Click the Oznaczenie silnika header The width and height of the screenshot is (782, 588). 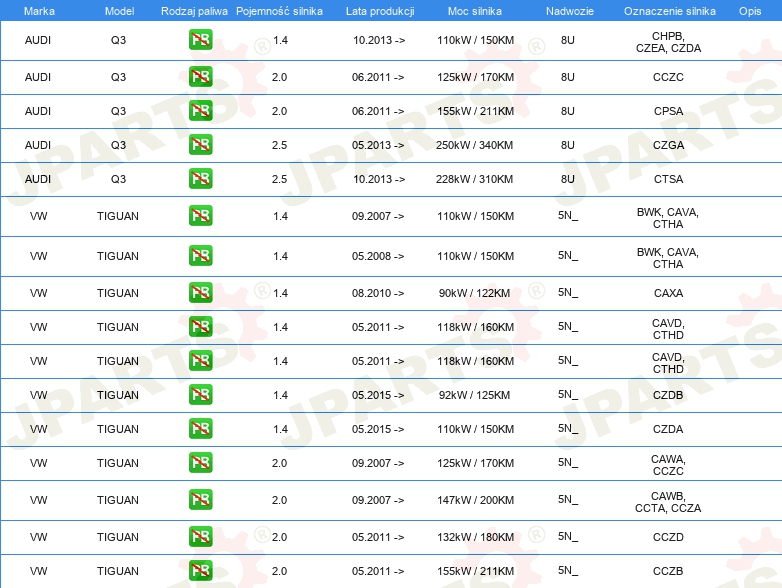coord(668,10)
